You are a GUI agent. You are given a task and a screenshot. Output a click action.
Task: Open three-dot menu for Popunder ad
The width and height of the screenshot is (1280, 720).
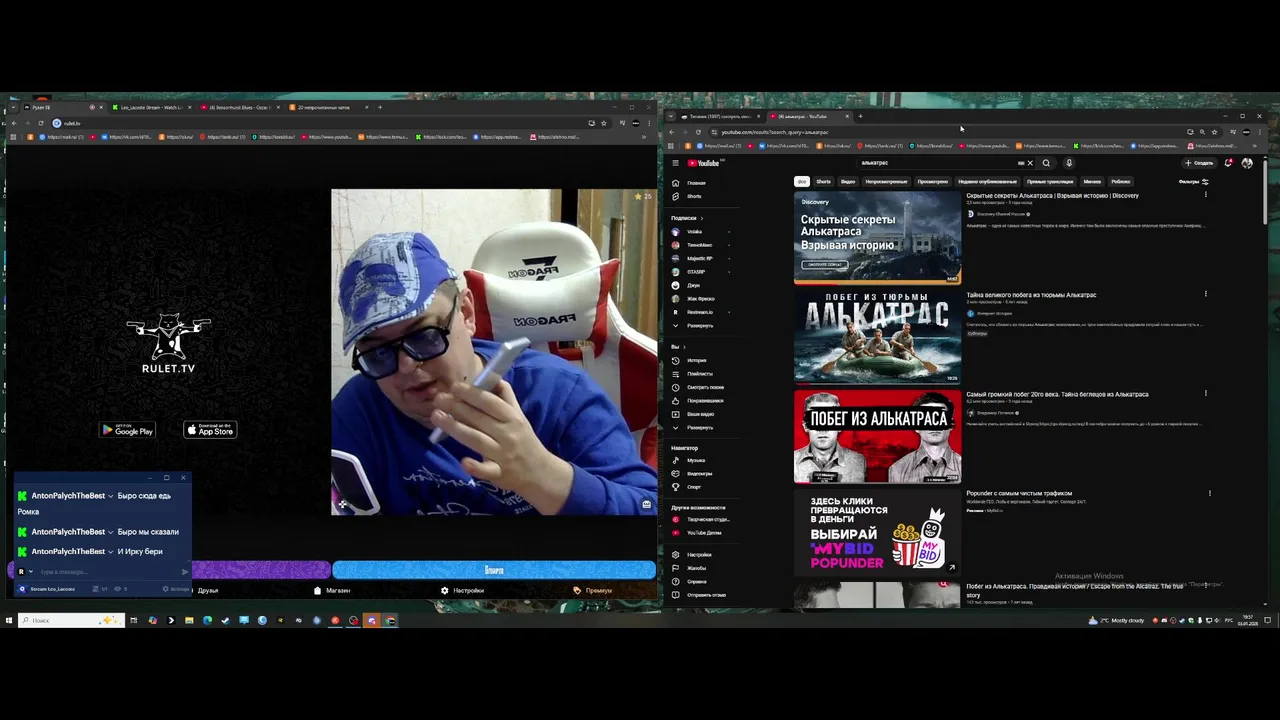click(1210, 493)
